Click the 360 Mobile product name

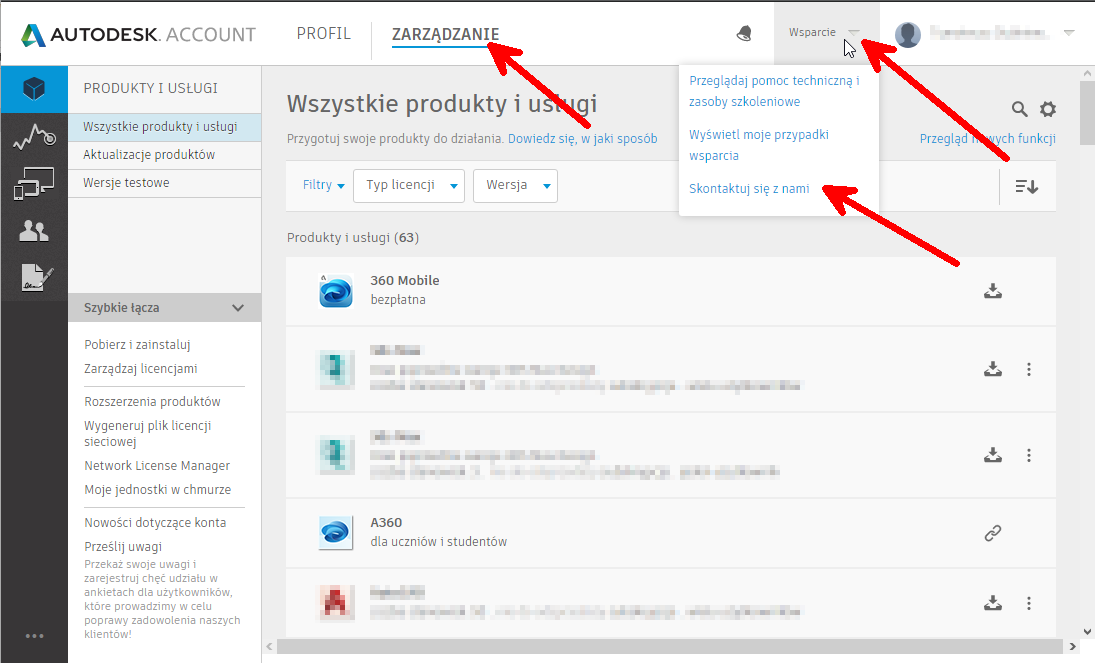pyautogui.click(x=404, y=280)
